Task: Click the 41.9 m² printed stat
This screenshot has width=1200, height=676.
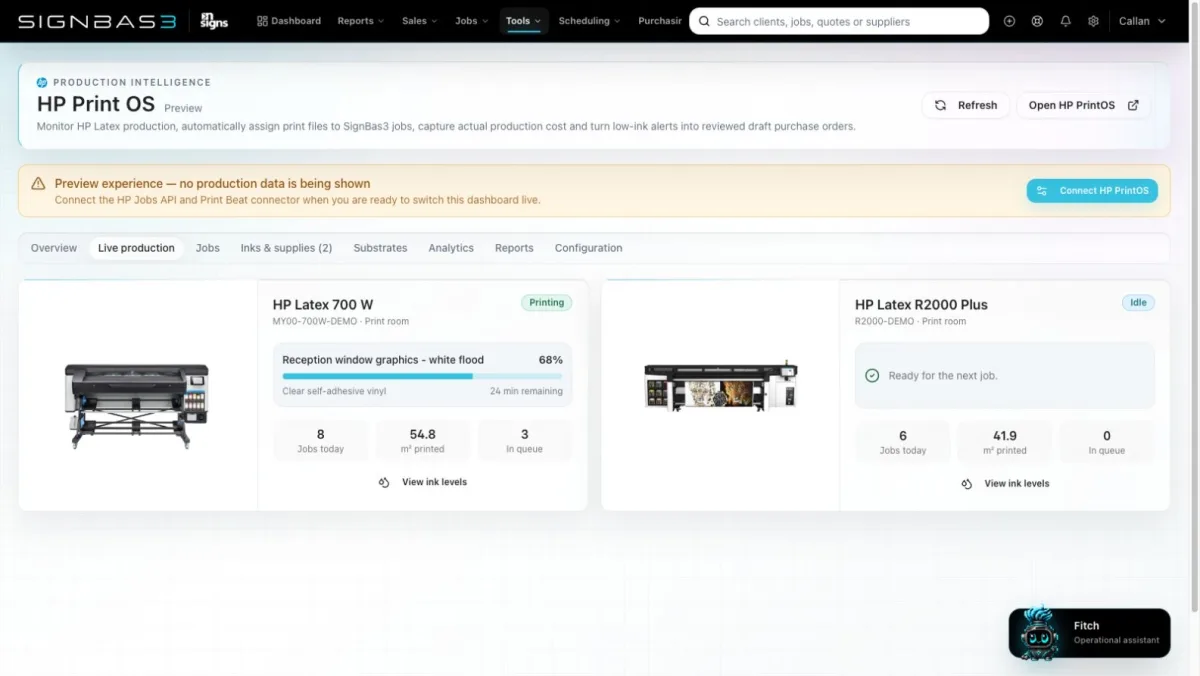Action: point(1005,442)
